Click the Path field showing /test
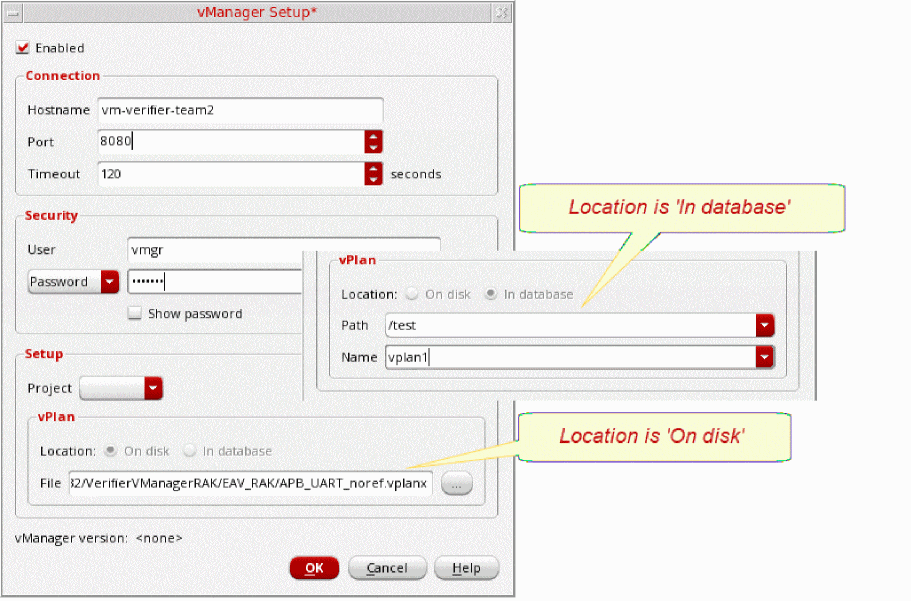The height and width of the screenshot is (601, 911). 571,325
